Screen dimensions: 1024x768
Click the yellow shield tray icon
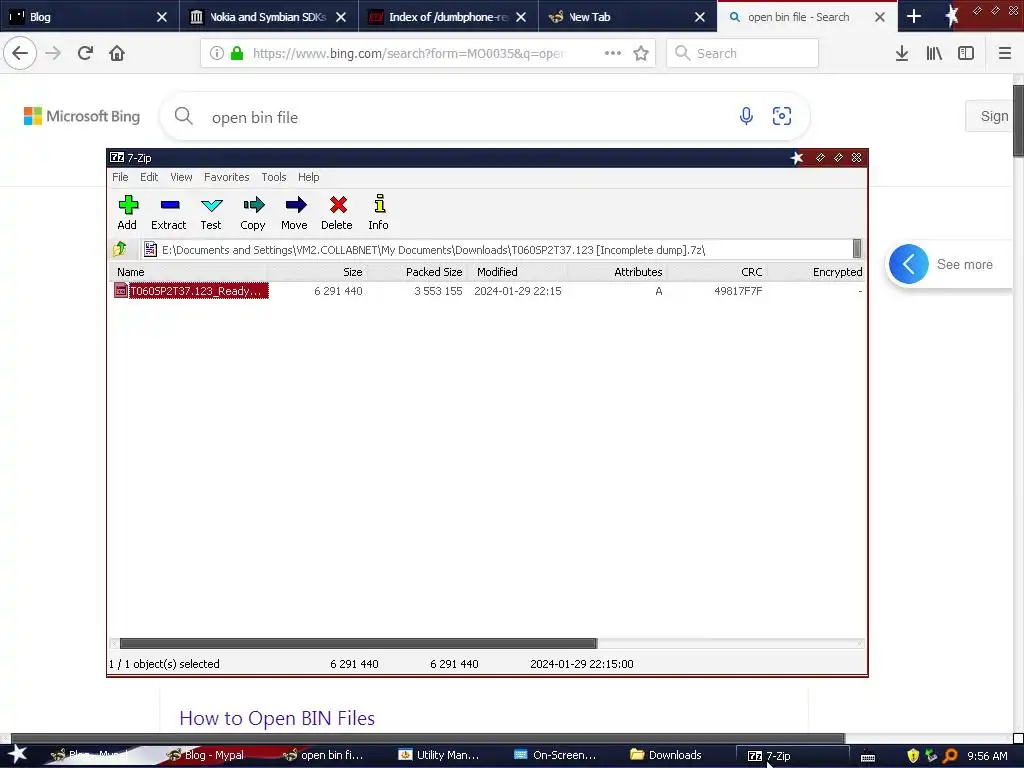pyautogui.click(x=913, y=756)
